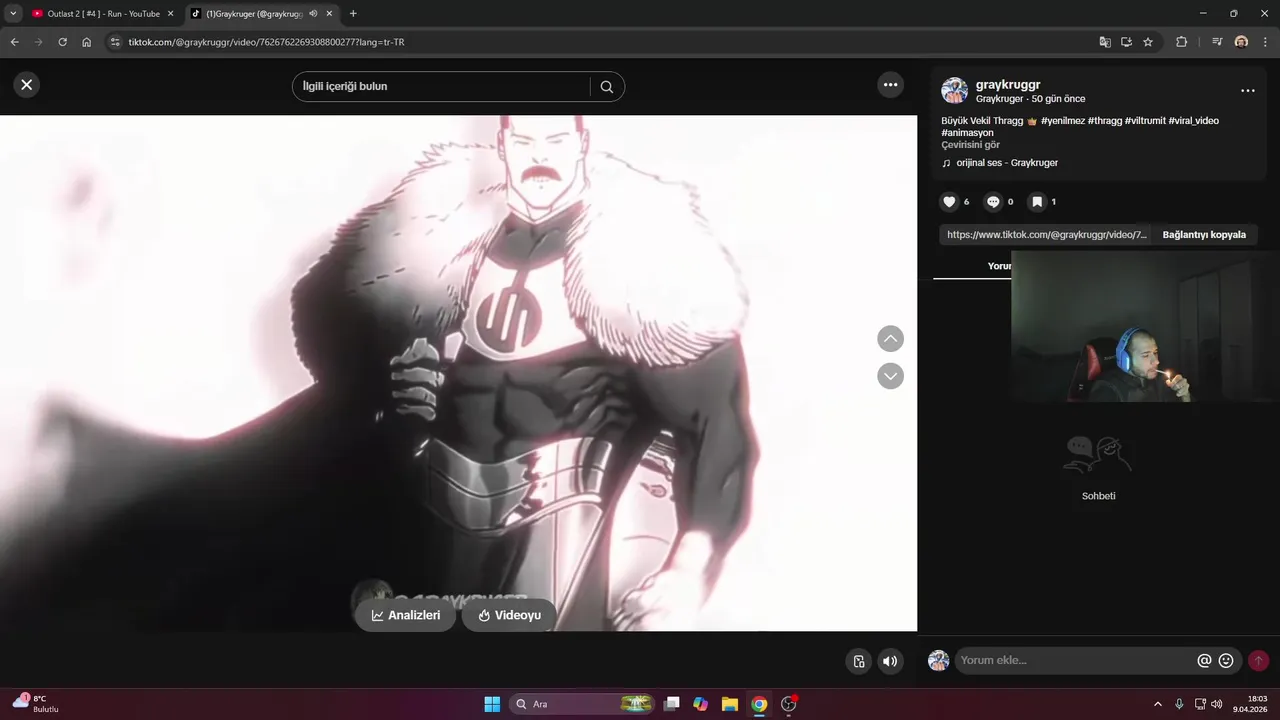Open Chrome extensions puzzle icon
This screenshot has width=1280, height=720.
1181,42
